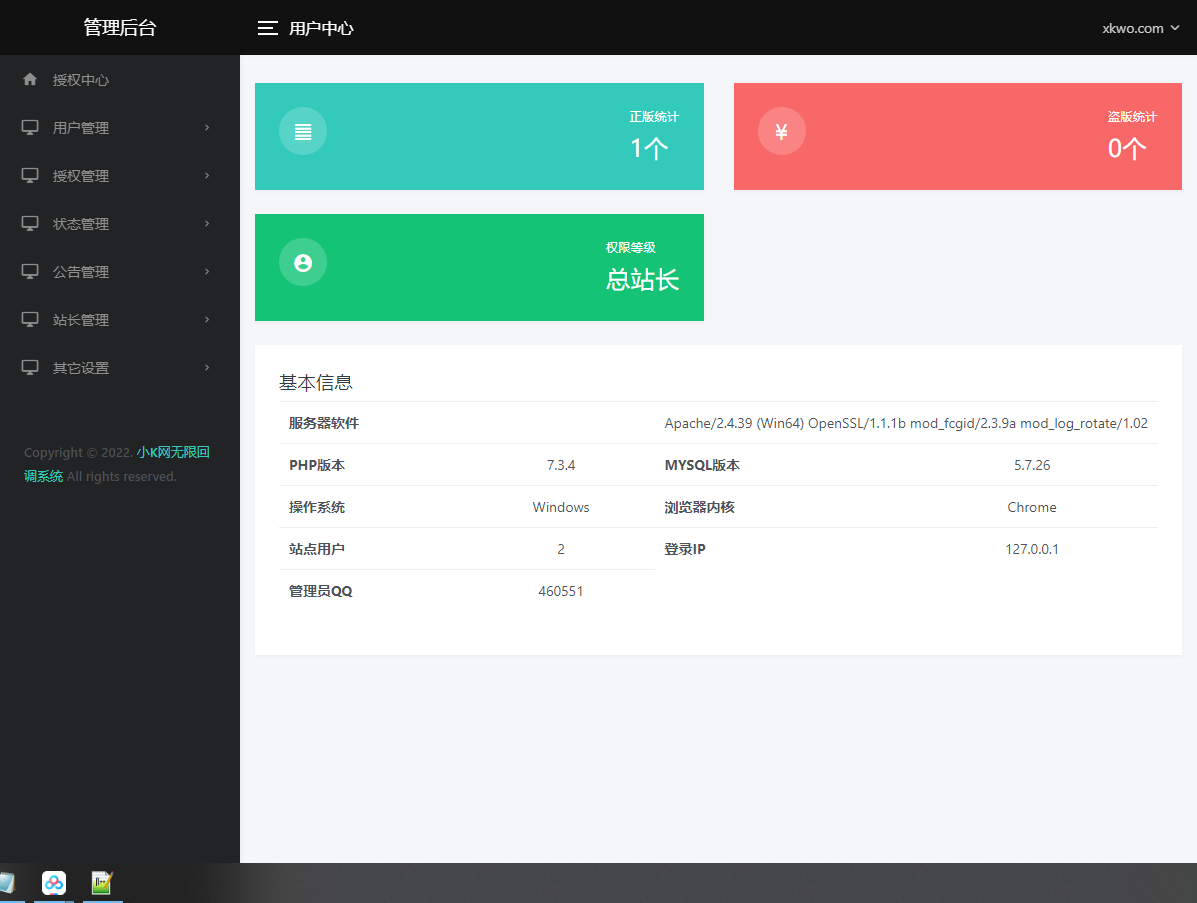
Task: Launch the blue-ring app from the taskbar
Action: (x=54, y=883)
